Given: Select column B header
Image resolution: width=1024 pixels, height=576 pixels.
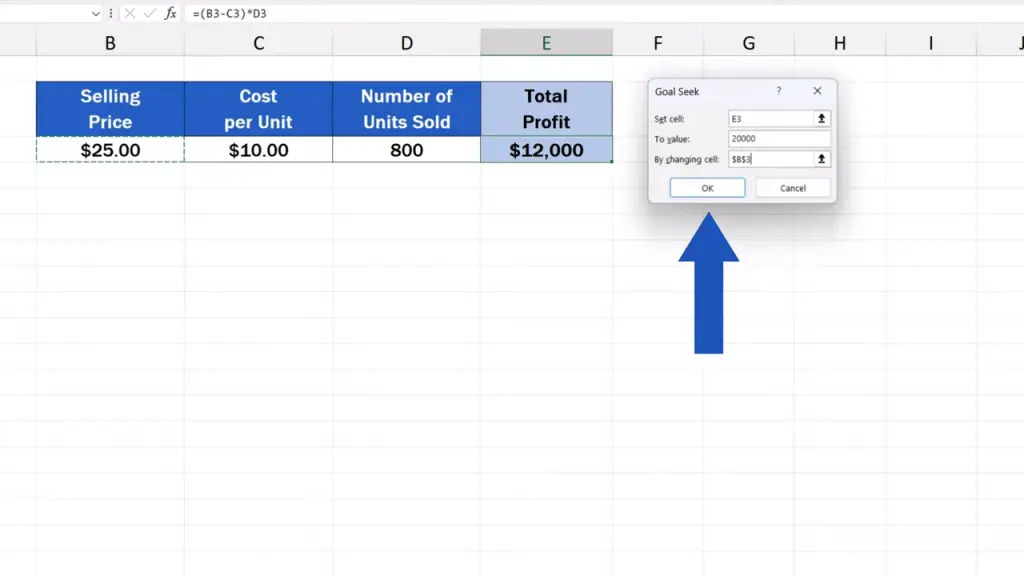Looking at the screenshot, I should point(110,43).
